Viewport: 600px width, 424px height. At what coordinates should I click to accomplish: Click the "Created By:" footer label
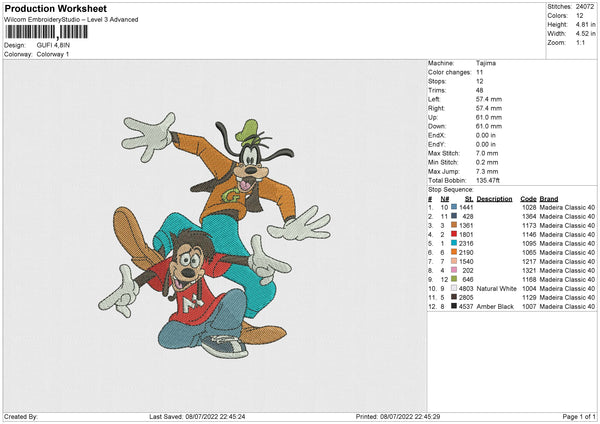(x=21, y=416)
